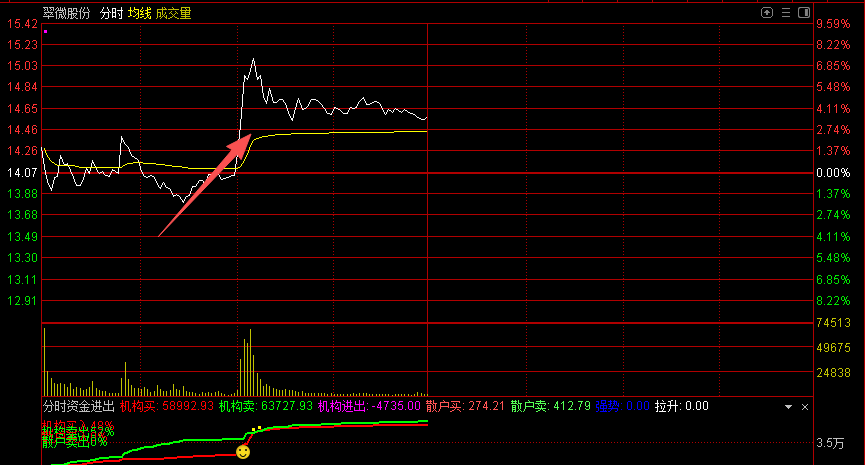Close the 分时资金进出 indicator panel

[803, 407]
